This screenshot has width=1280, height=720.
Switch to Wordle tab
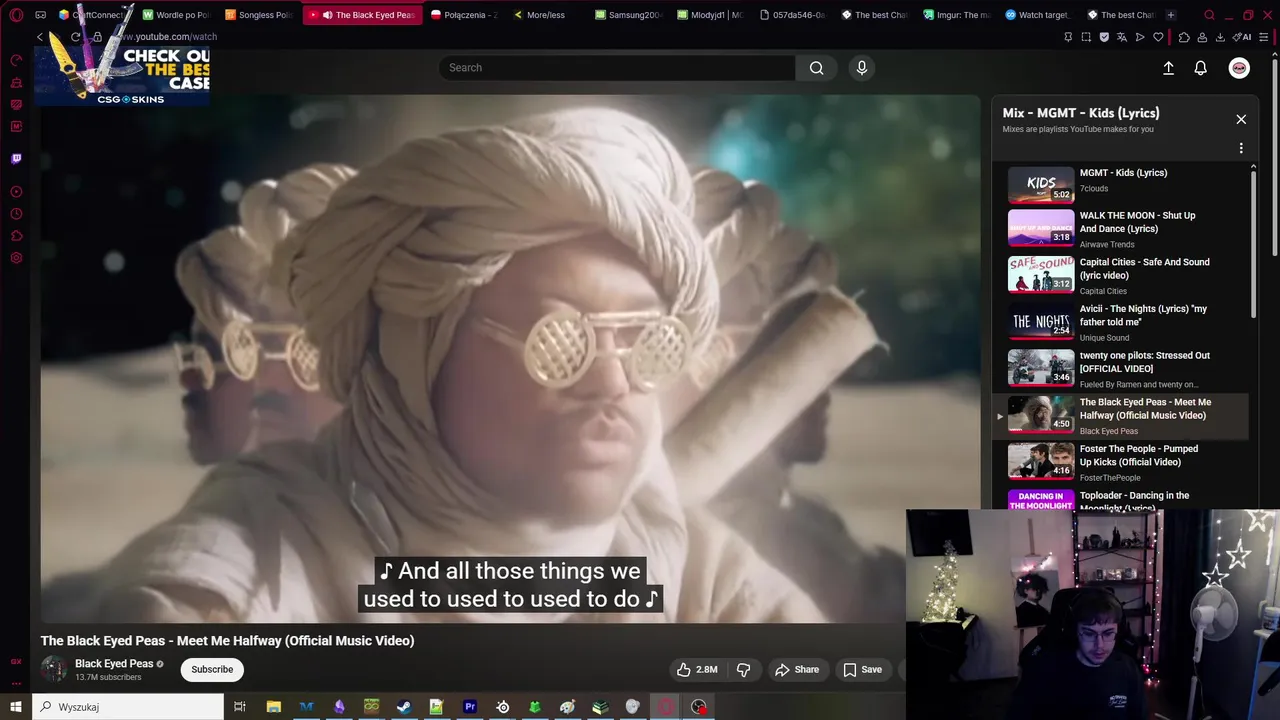pyautogui.click(x=176, y=15)
